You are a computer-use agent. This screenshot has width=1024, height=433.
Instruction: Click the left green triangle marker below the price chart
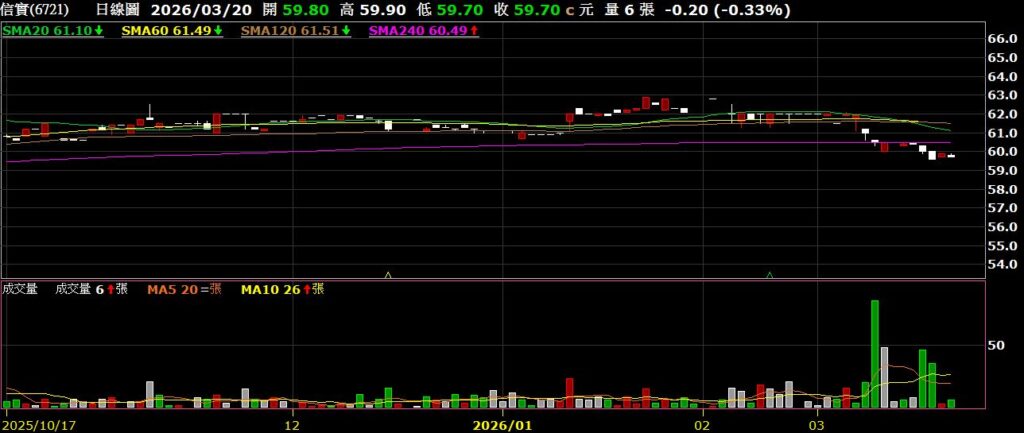[388, 273]
